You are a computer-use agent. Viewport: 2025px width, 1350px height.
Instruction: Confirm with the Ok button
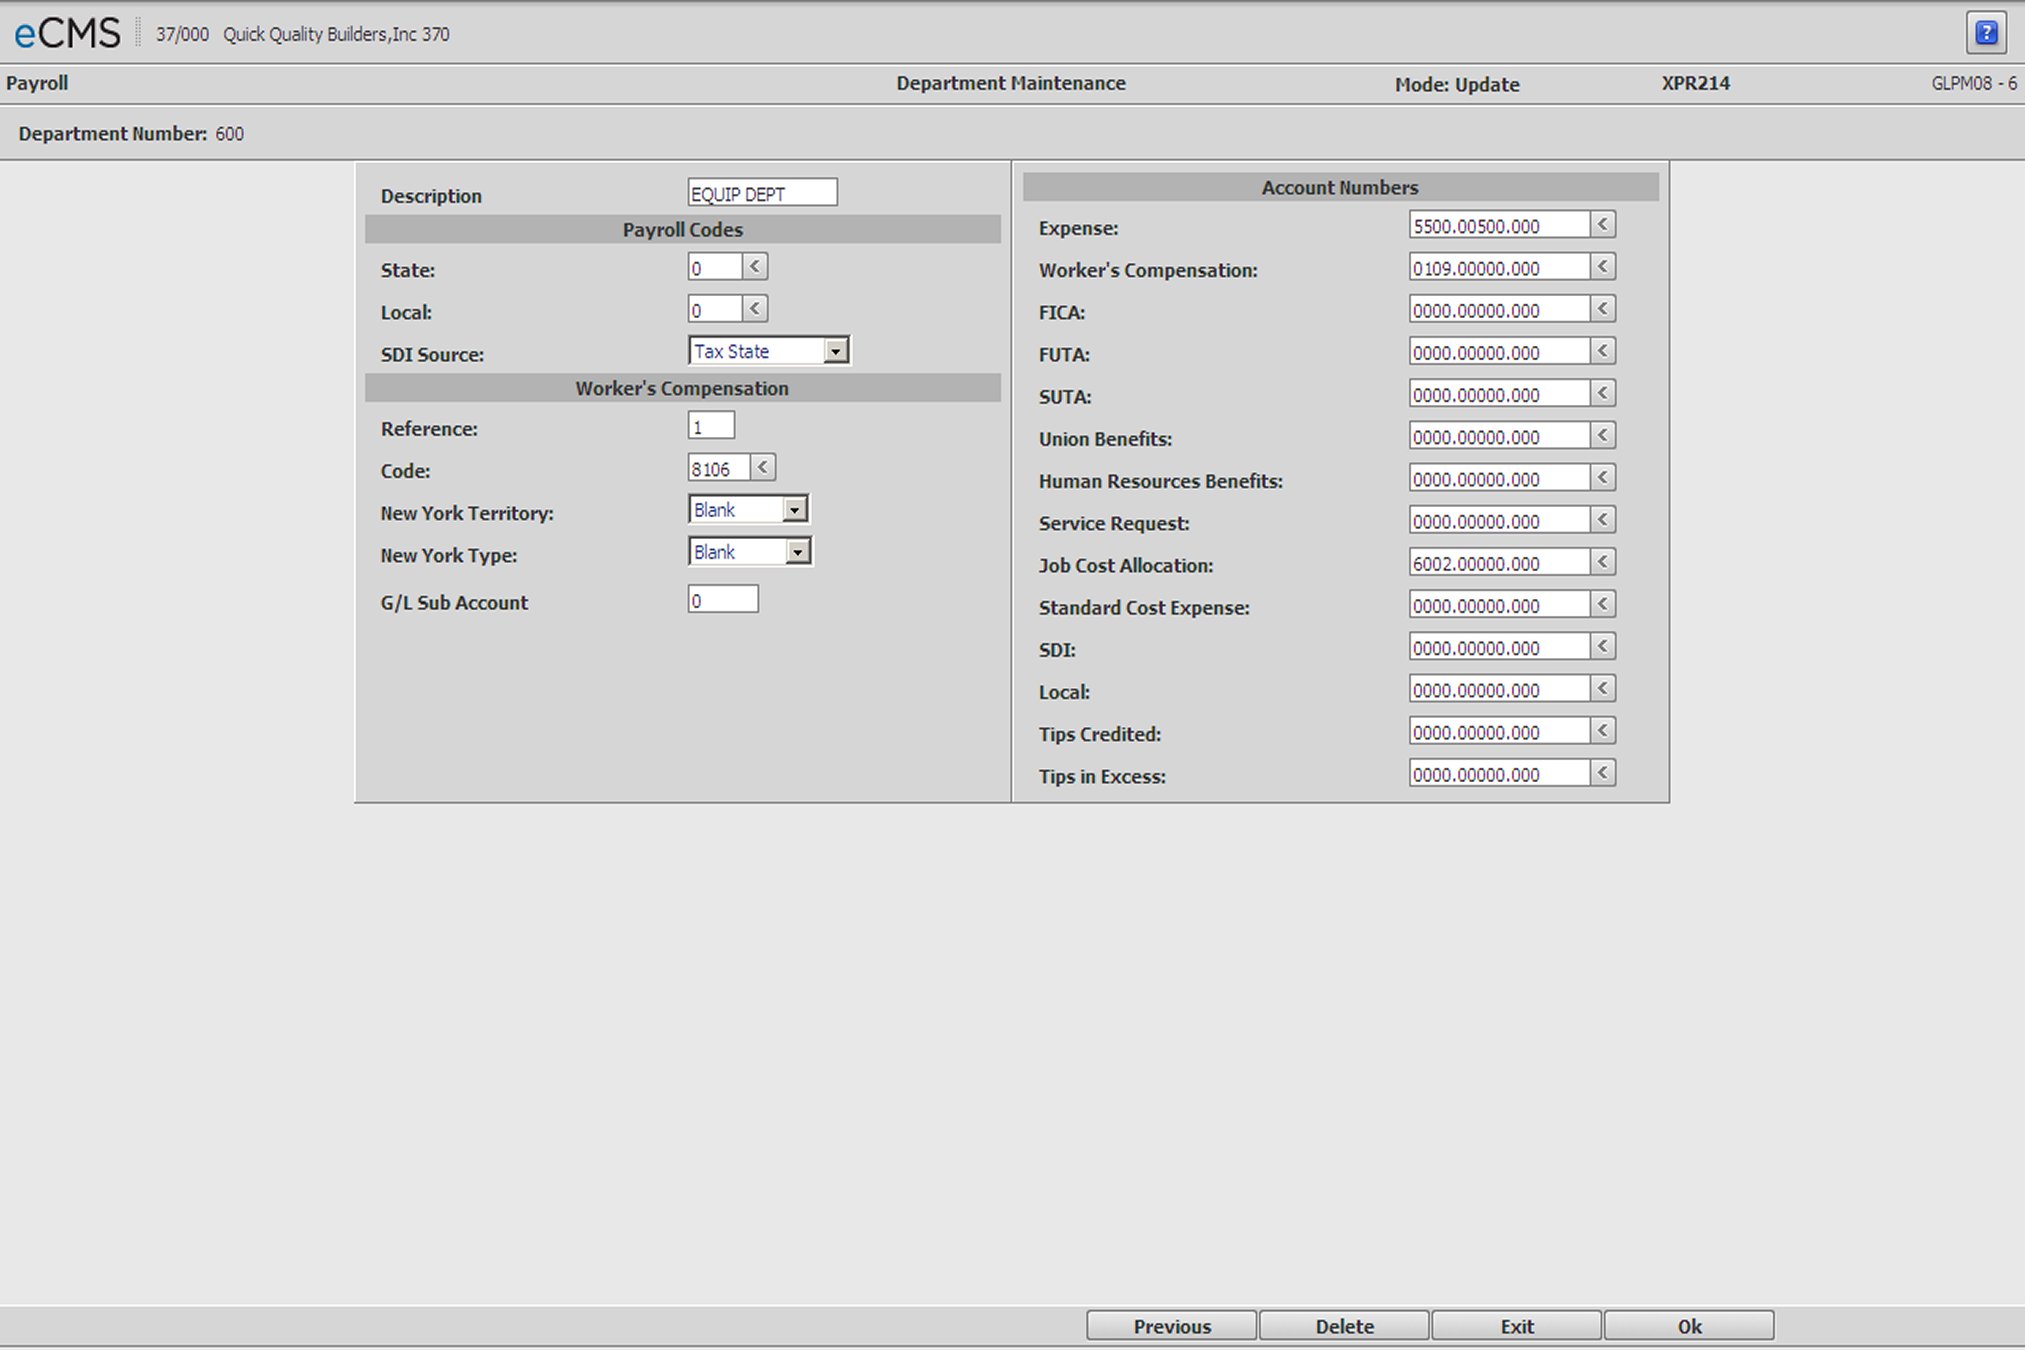point(1688,1326)
